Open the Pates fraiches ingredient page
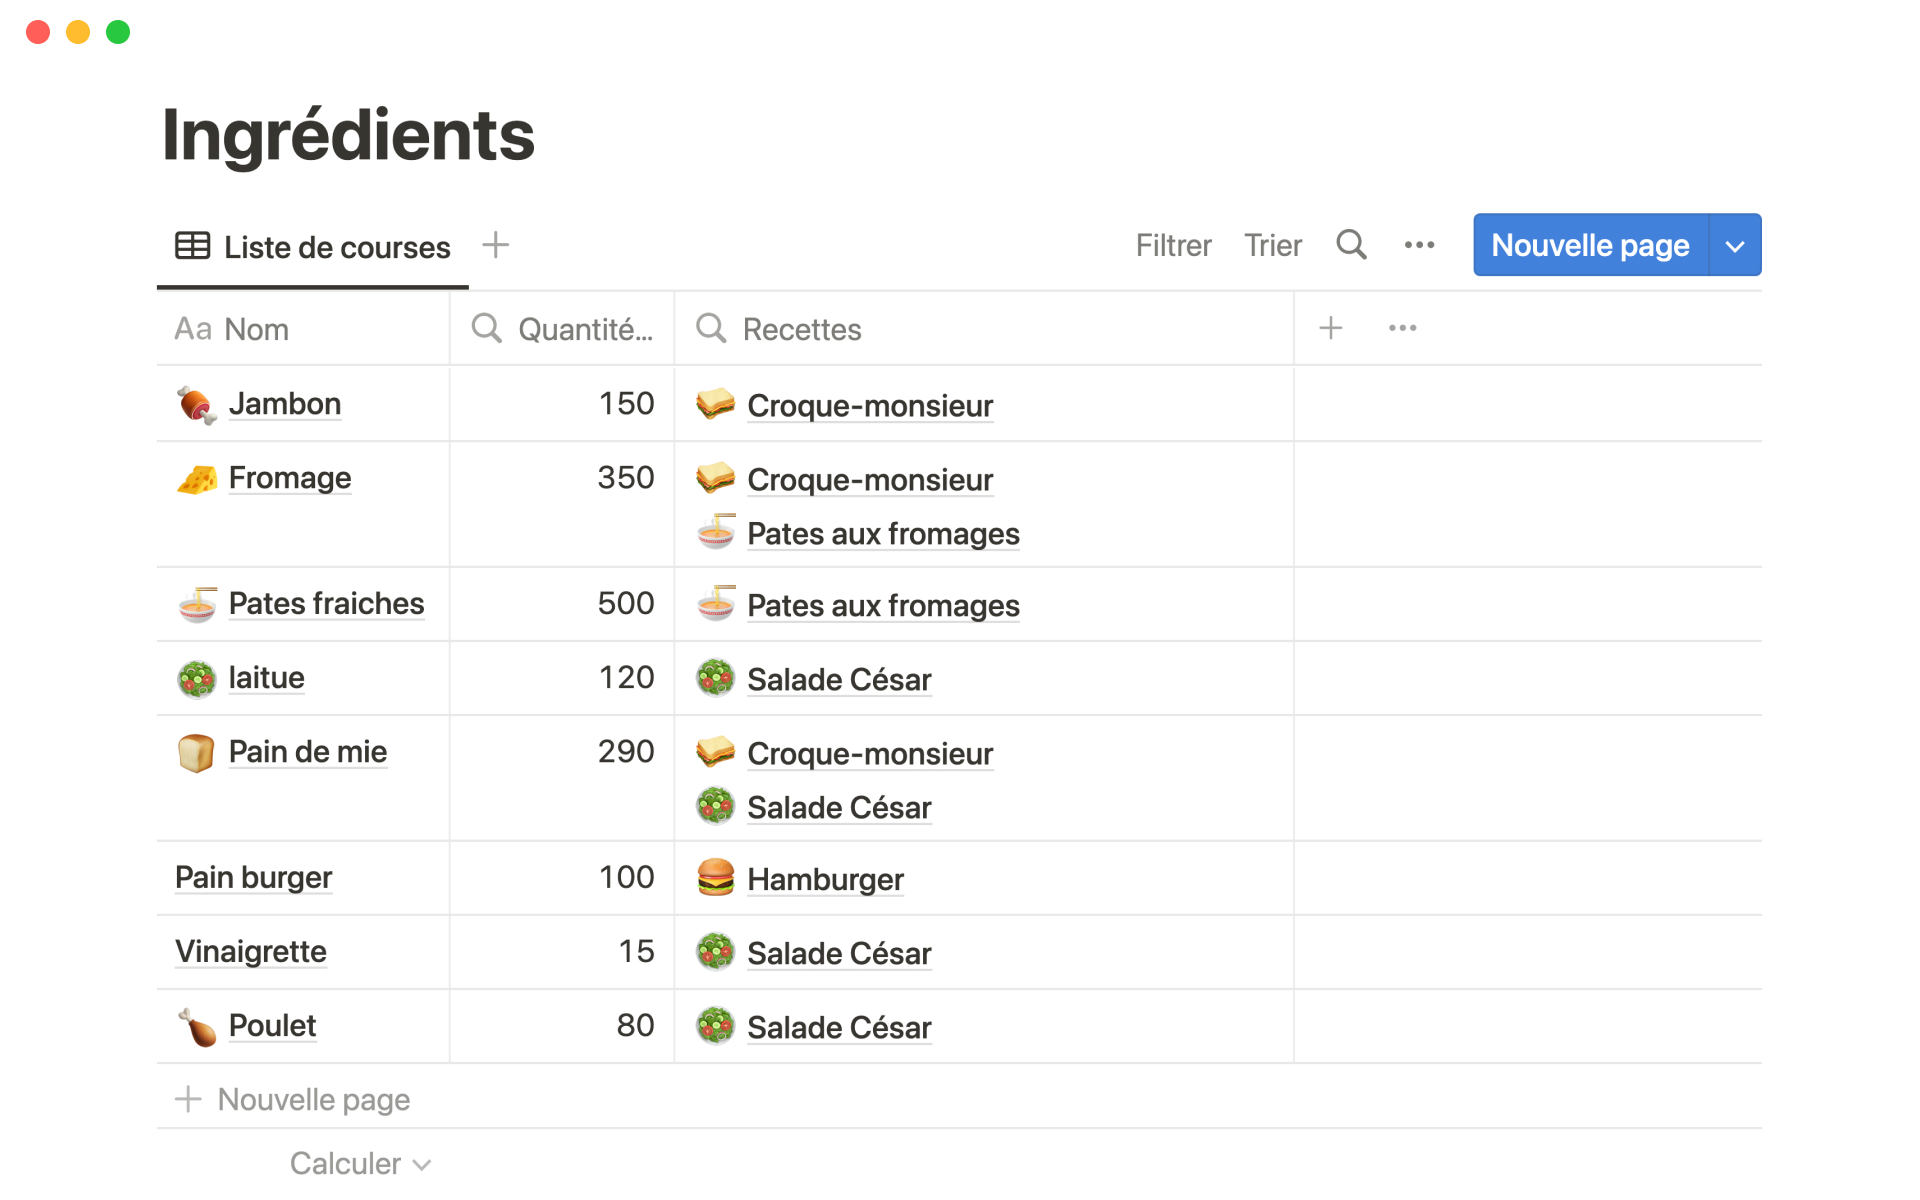Screen dimensions: 1920x1200 point(326,604)
